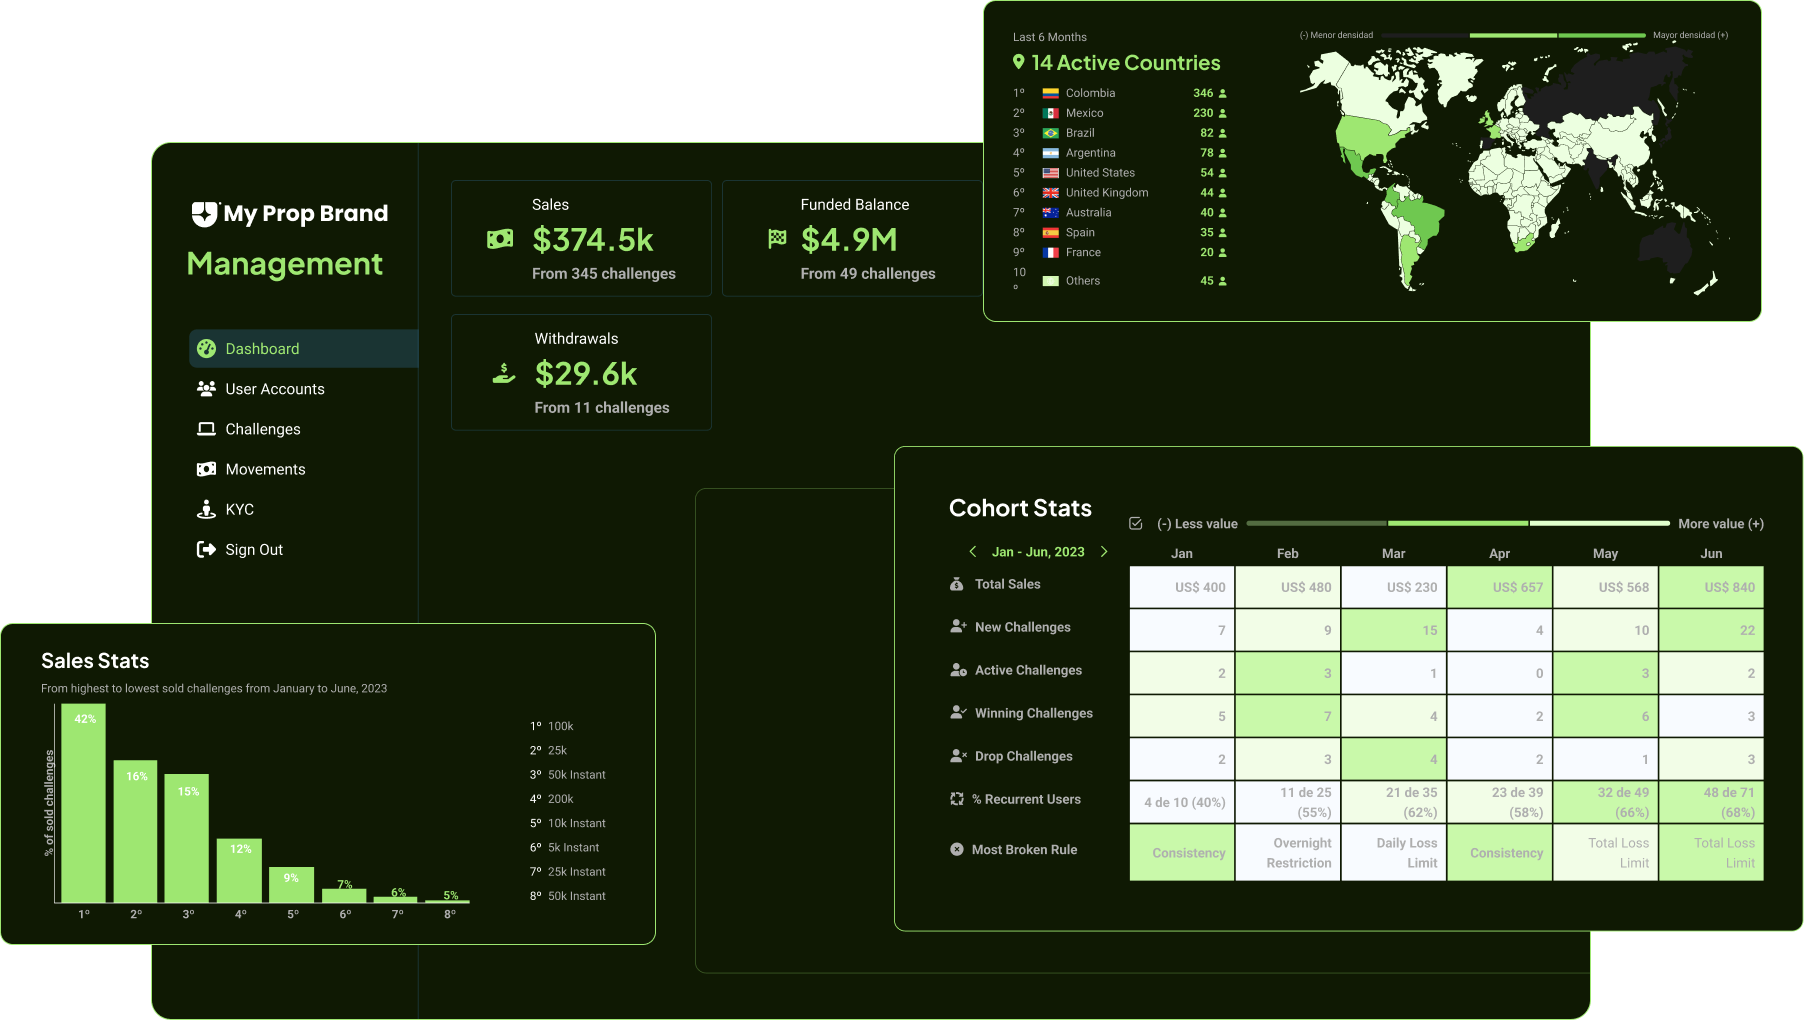
Task: Select the Jan - Jun, 2023 date label
Action: pyautogui.click(x=1038, y=551)
